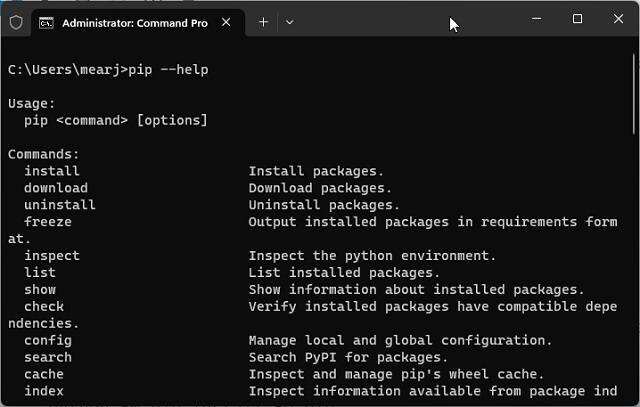Click the 'inspect' command text
Screen dimensions: 640x407
52,256
